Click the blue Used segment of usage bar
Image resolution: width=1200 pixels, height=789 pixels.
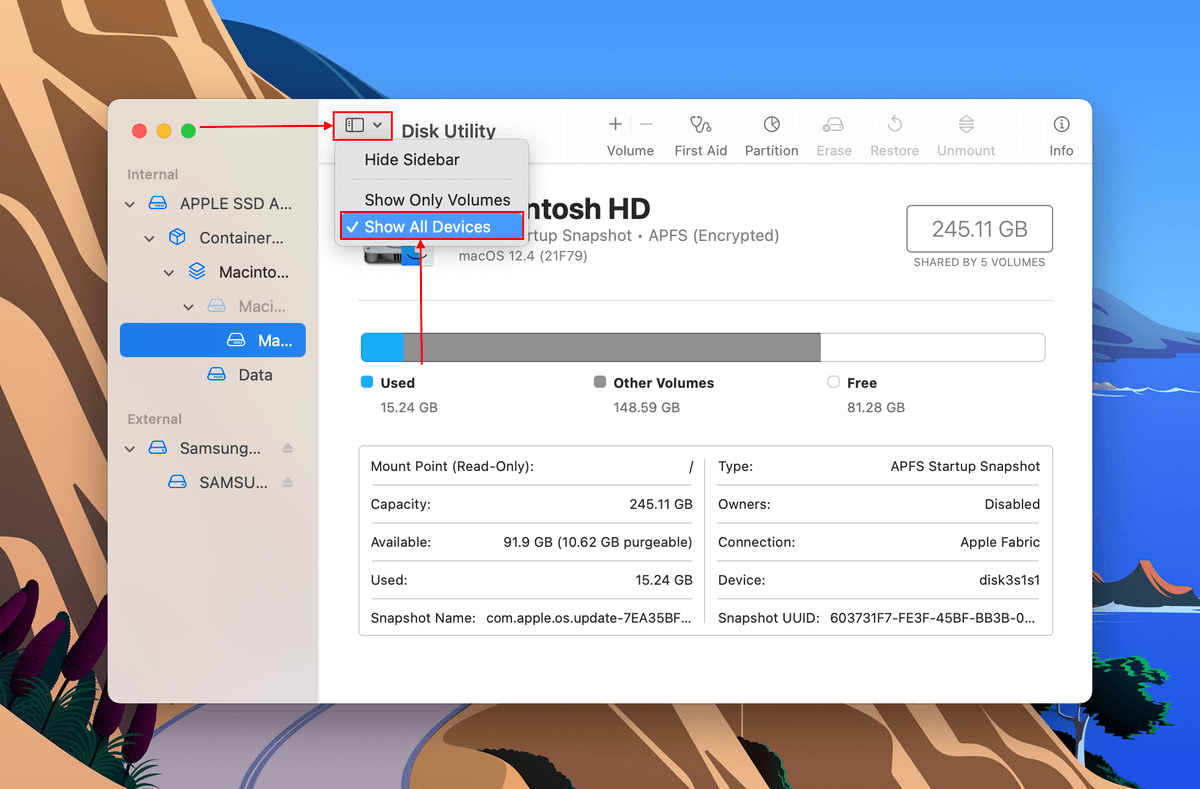382,348
